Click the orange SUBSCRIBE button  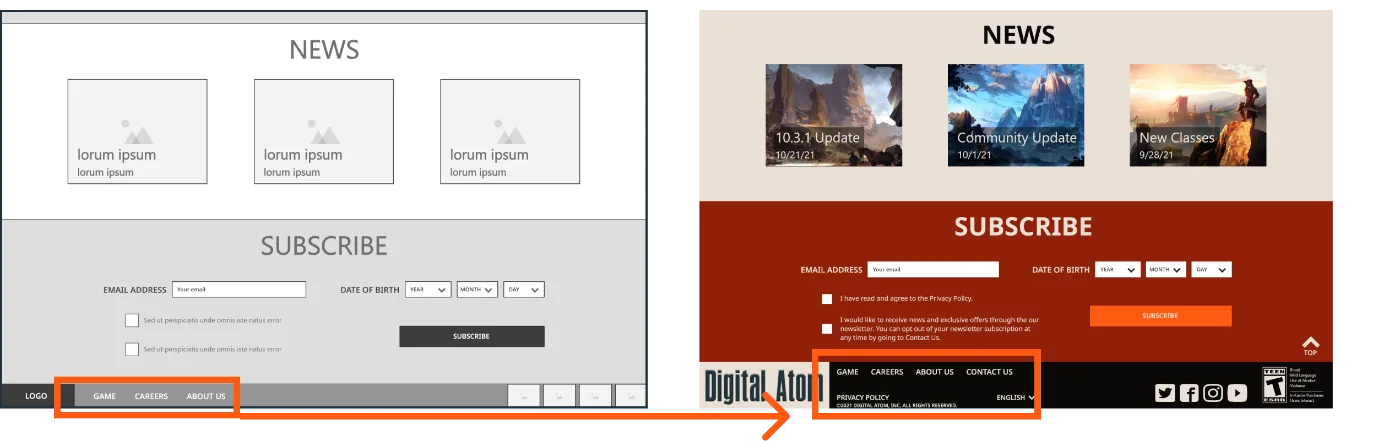1160,316
